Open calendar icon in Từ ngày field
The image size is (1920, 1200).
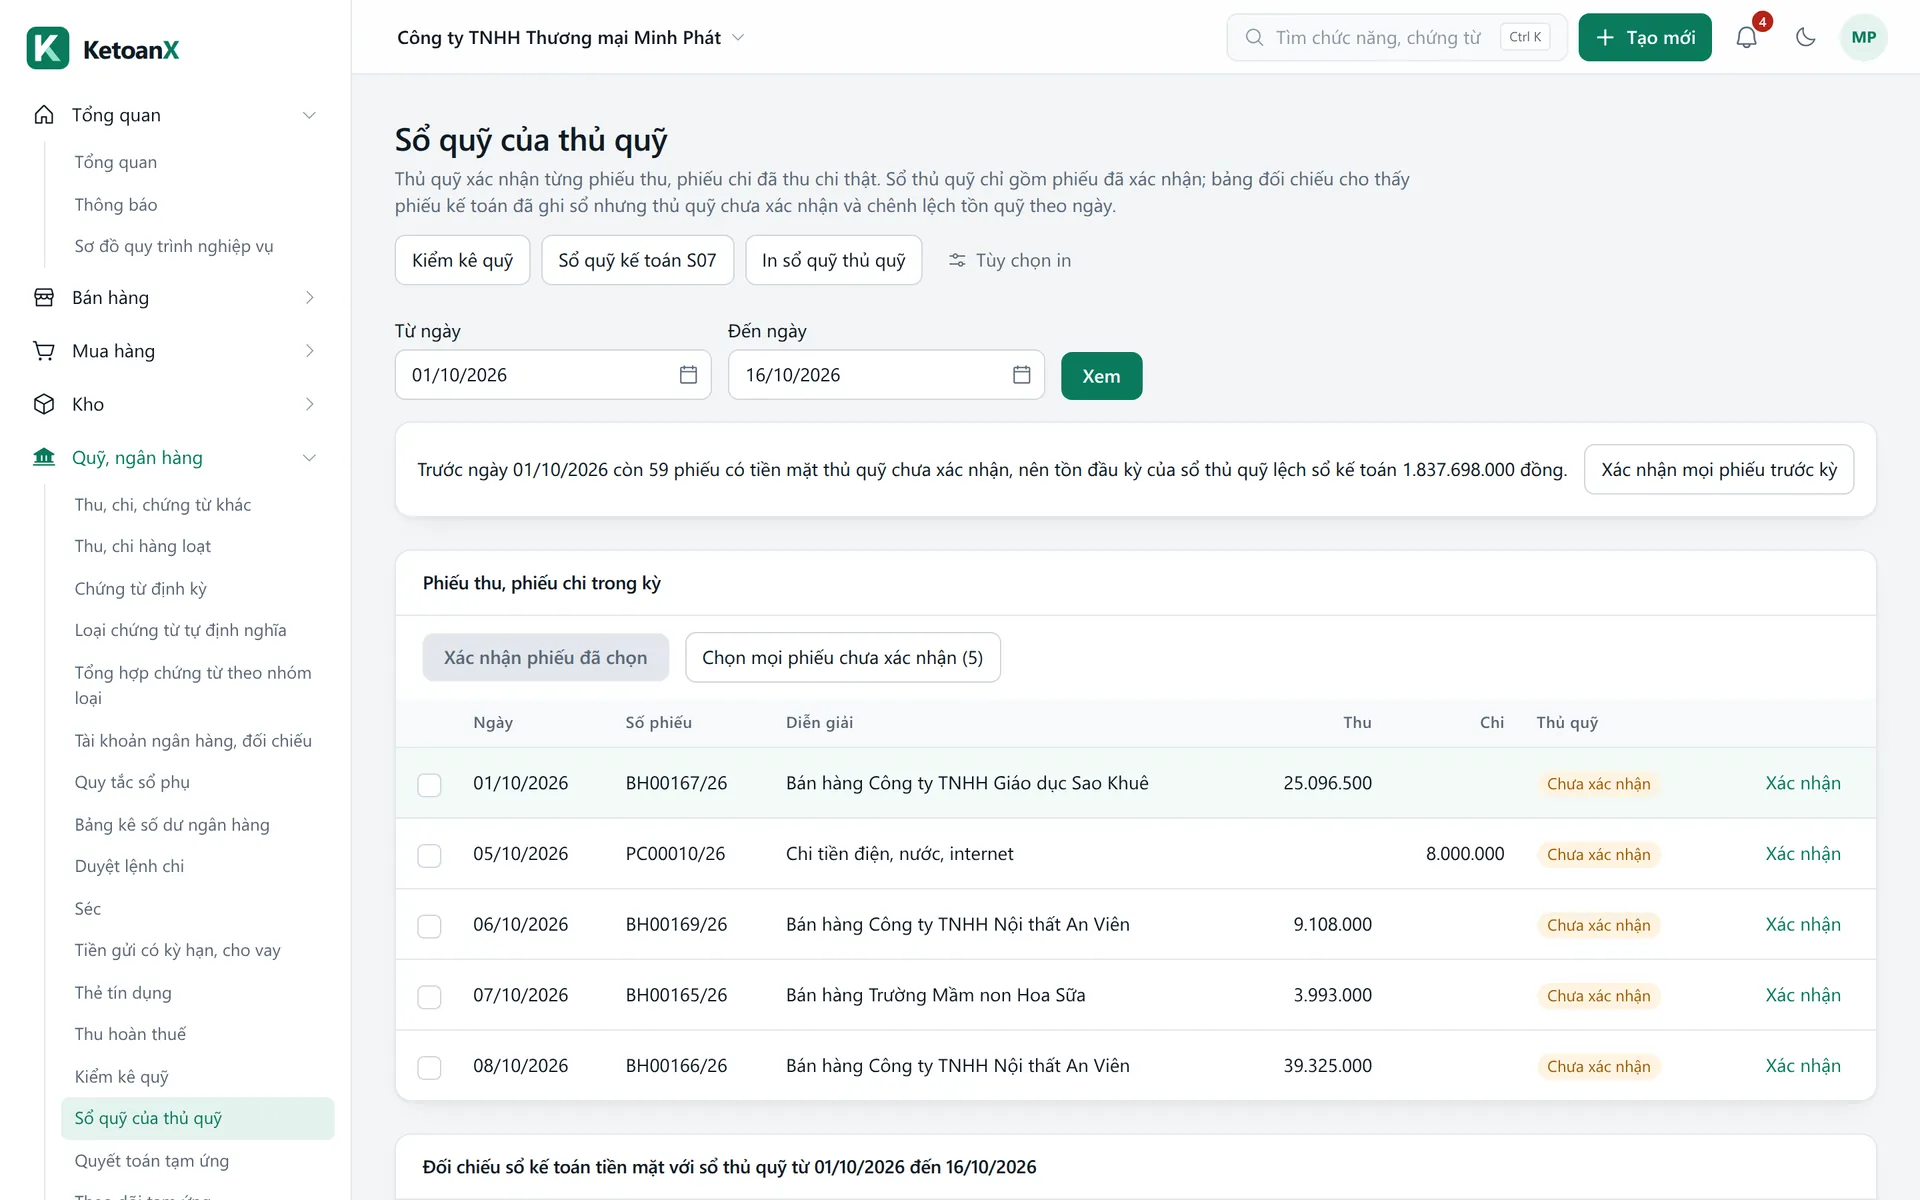(688, 375)
